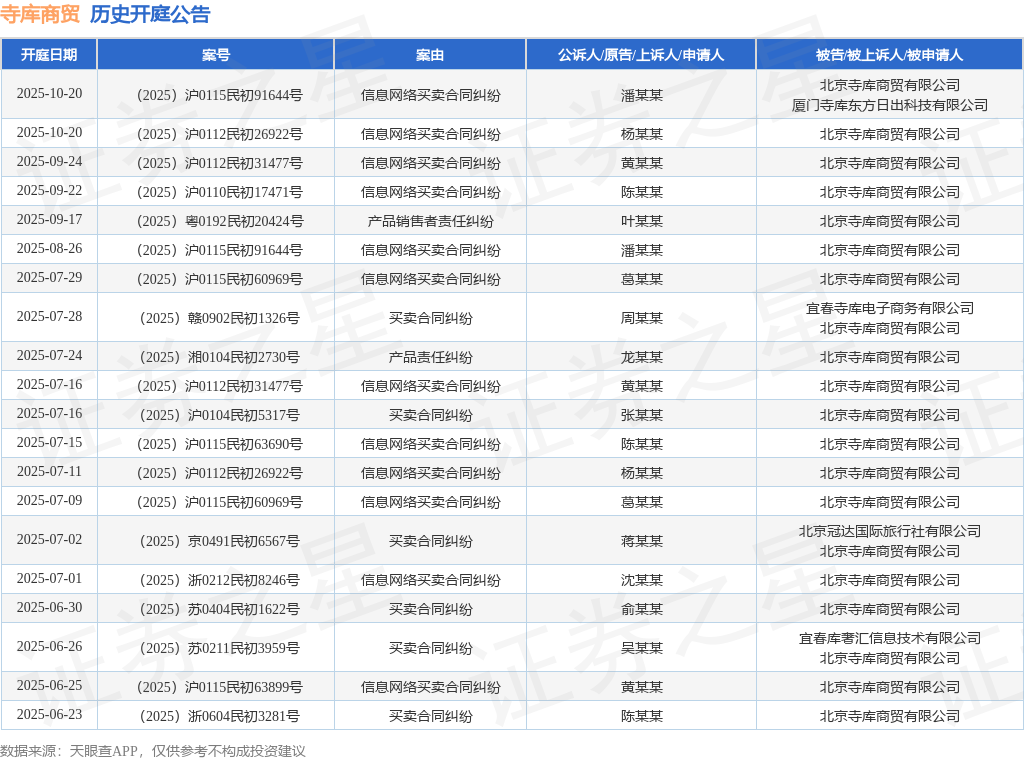Click the 案由 column header
This screenshot has width=1024, height=760.
[x=430, y=55]
